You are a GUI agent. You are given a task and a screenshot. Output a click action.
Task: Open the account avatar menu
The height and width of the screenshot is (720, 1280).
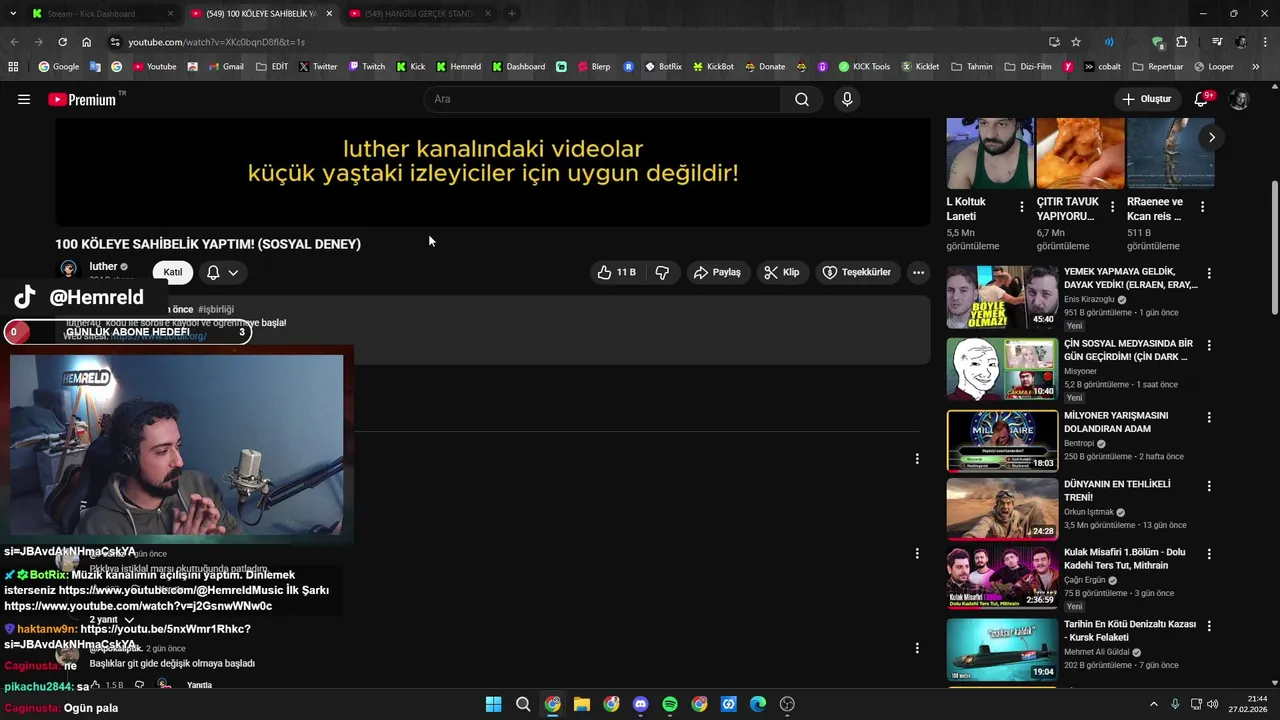tap(1239, 99)
